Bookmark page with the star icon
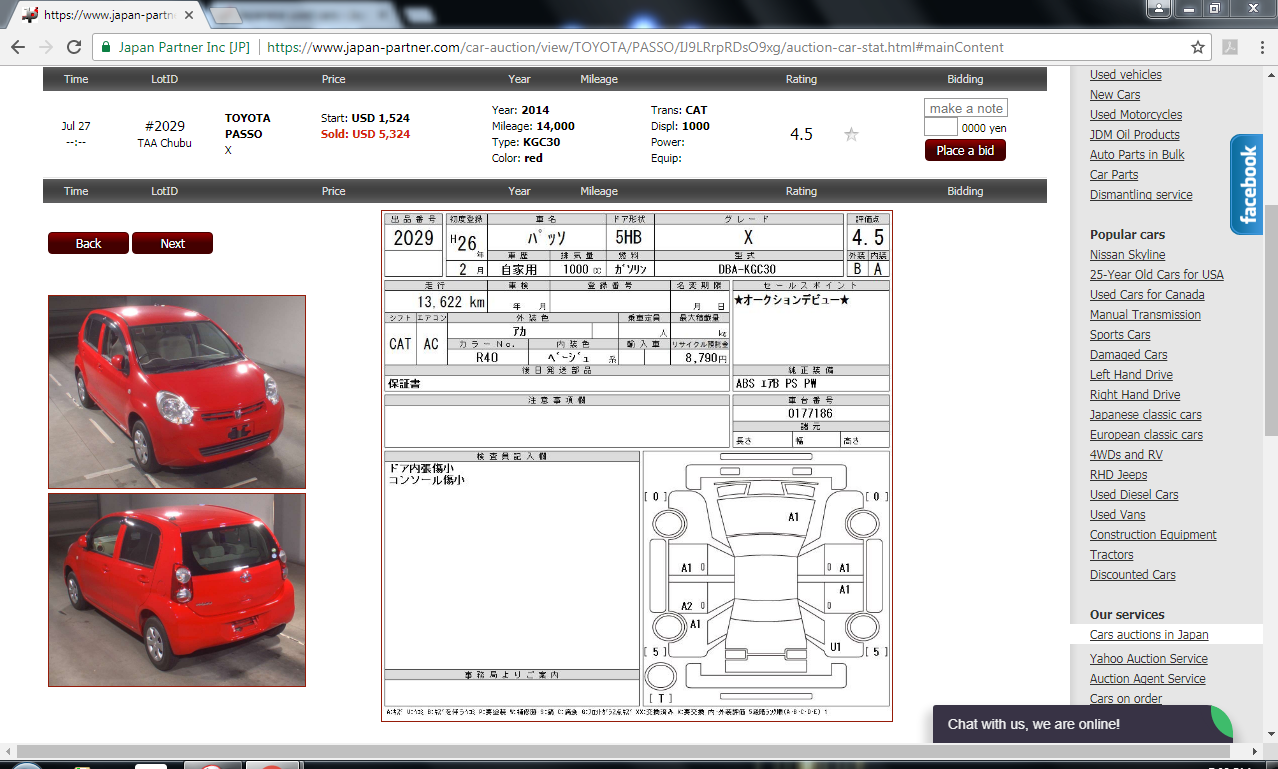The image size is (1278, 769). [1198, 47]
